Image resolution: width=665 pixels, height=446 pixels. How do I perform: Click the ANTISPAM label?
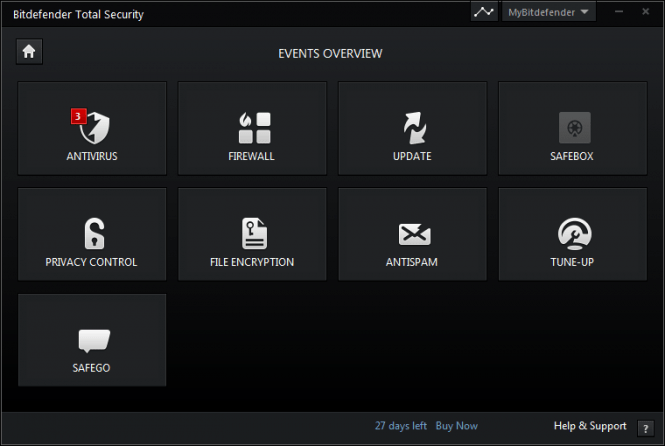411,262
